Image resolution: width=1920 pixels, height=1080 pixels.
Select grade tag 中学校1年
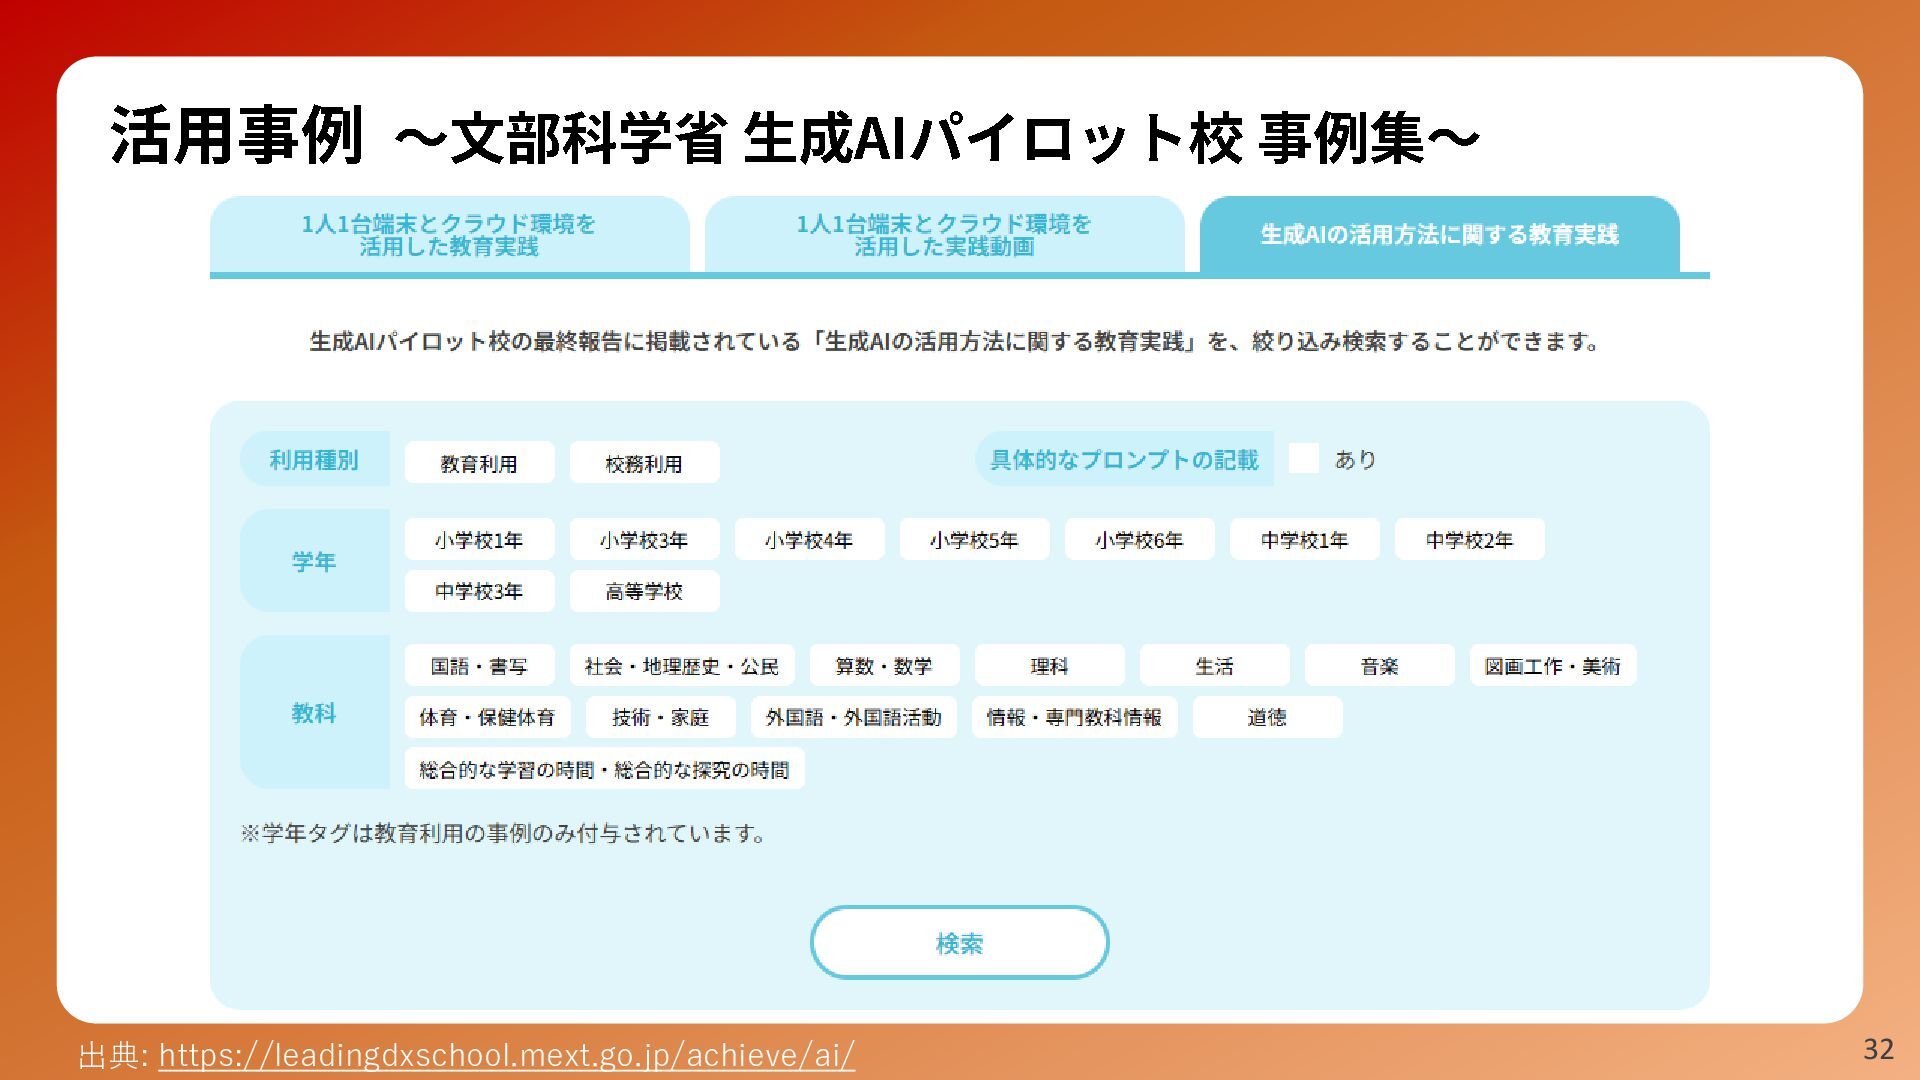[1304, 540]
